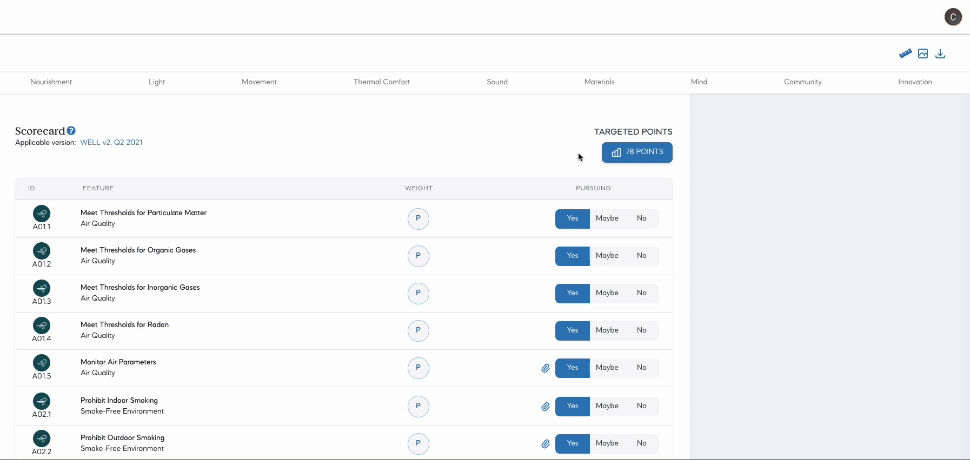Switch to the Nourishment tab

click(51, 82)
